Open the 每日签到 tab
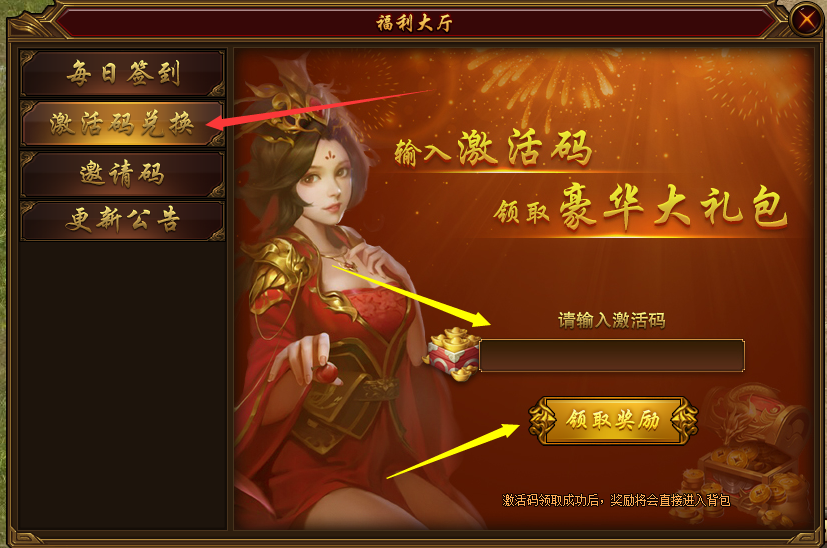This screenshot has height=548, width=827. [122, 73]
